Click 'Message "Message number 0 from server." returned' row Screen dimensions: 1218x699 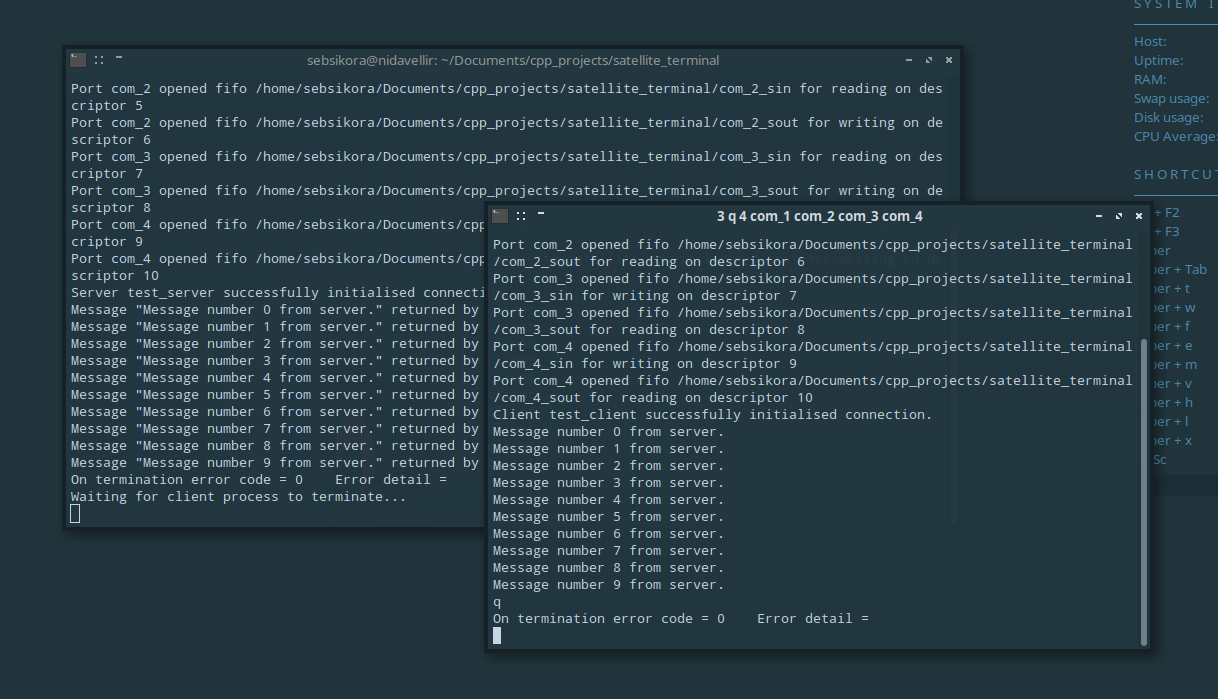[x=275, y=309]
